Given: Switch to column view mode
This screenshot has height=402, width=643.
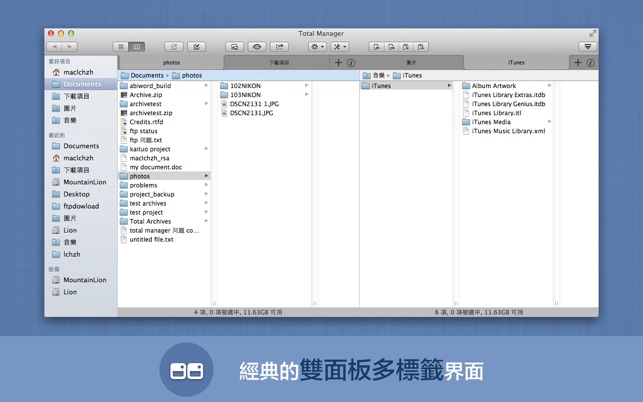Looking at the screenshot, I should click(x=136, y=47).
